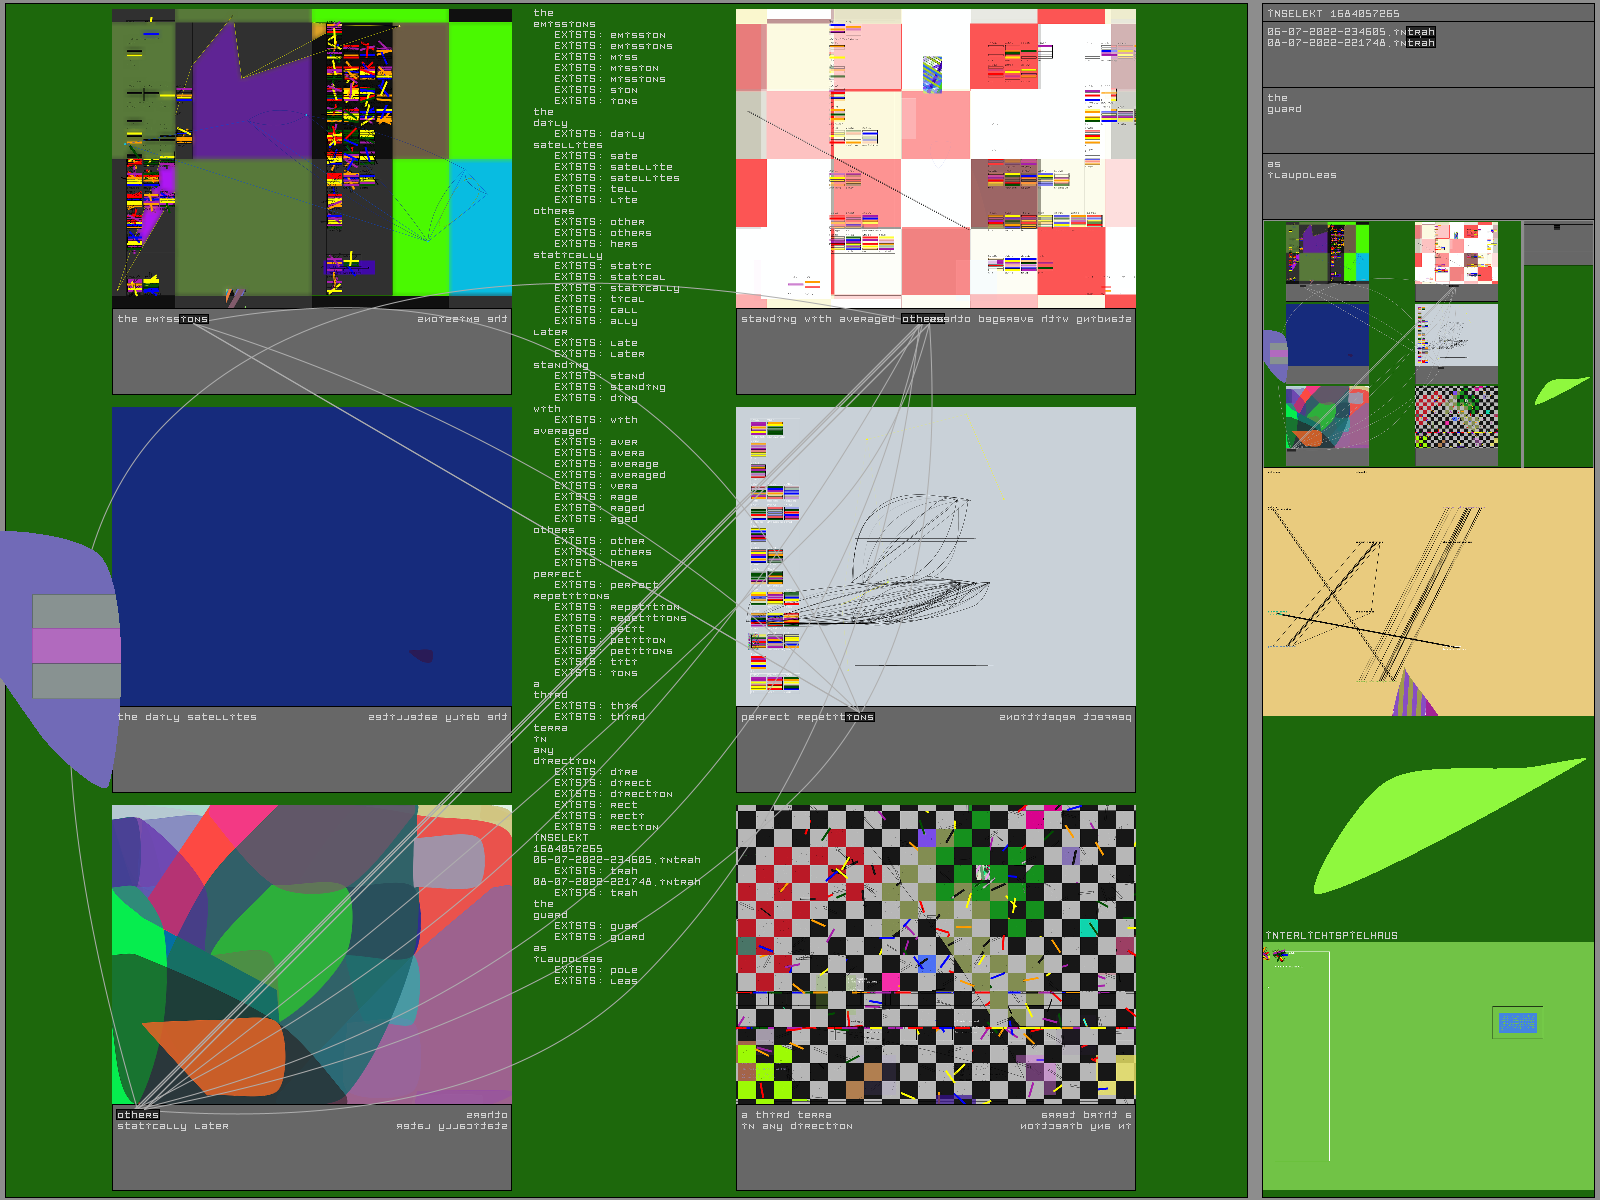The height and width of the screenshot is (1200, 1600).
Task: Select highlighted 'trah' on the 06-07-2022 line
Action: [1420, 32]
